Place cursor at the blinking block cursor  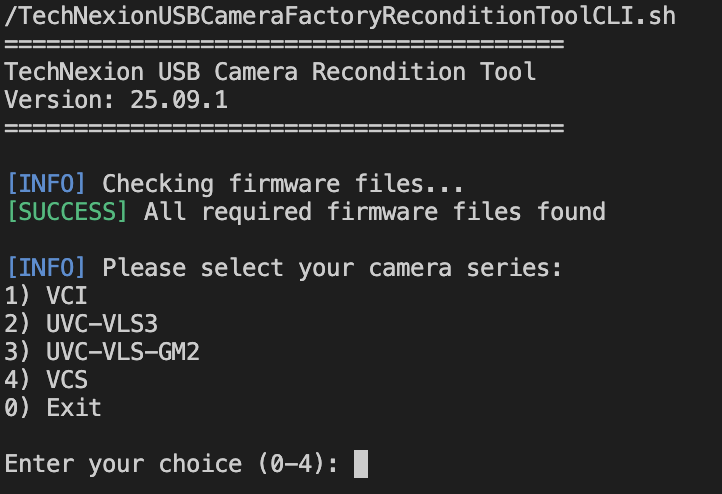(x=361, y=464)
